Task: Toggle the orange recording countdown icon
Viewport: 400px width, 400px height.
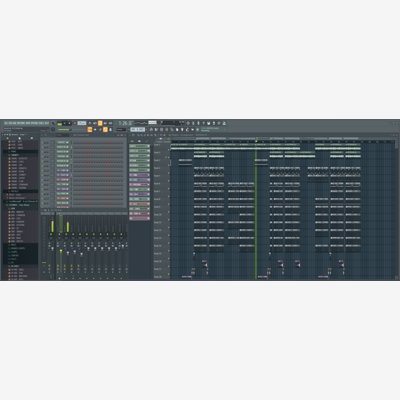Action: click(x=100, y=123)
